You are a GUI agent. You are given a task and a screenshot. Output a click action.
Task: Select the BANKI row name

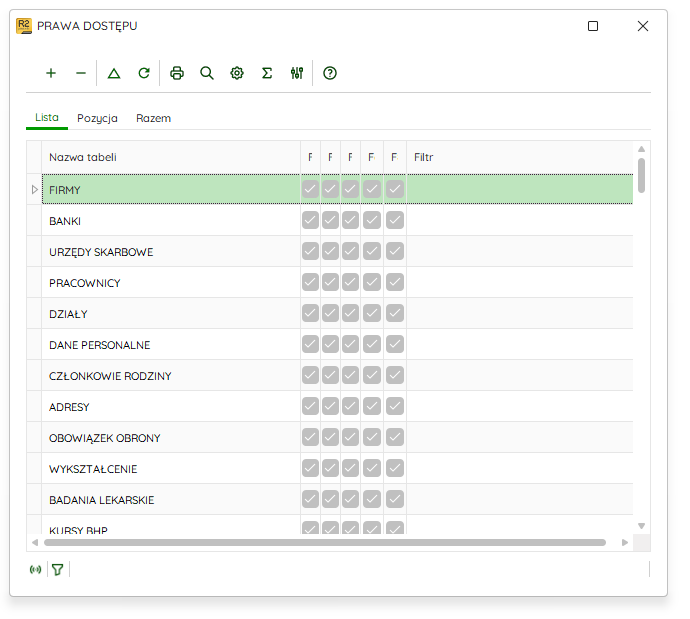65,221
